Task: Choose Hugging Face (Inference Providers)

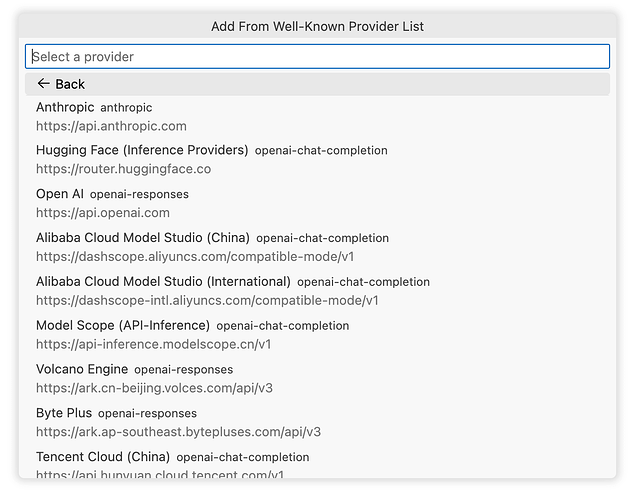Action: pyautogui.click(x=317, y=160)
